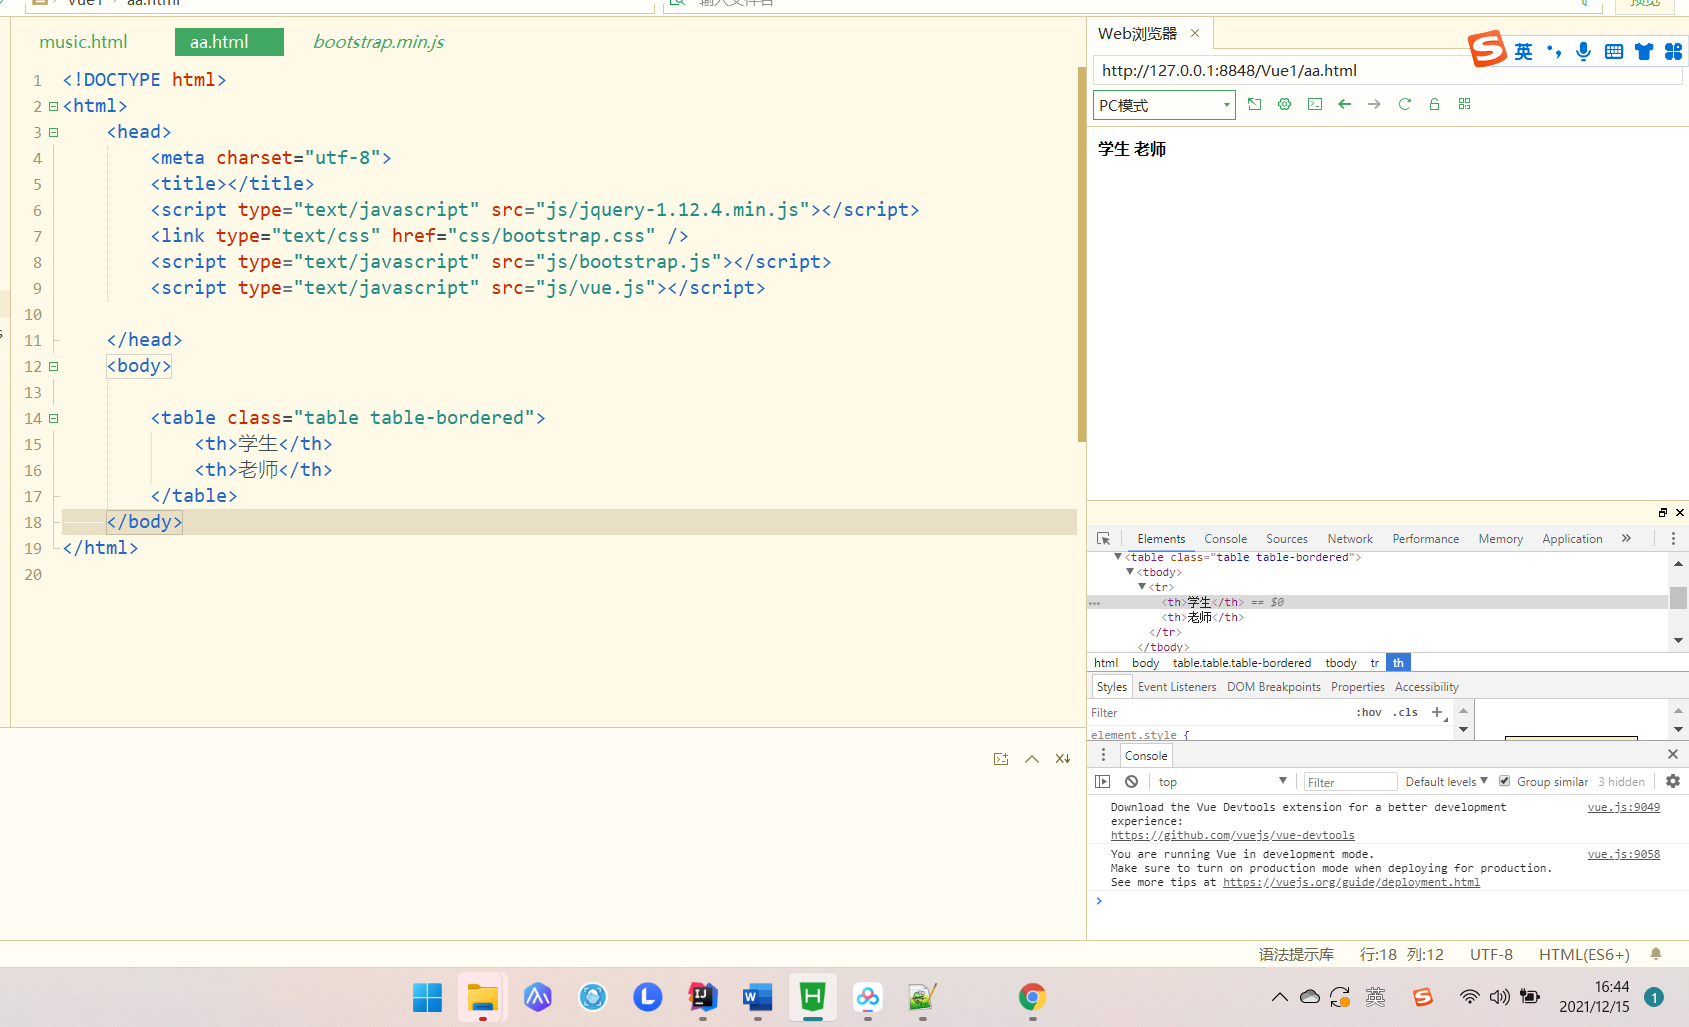The height and width of the screenshot is (1027, 1689).
Task: Toggle Sogou voice input microphone
Action: coord(1583,51)
